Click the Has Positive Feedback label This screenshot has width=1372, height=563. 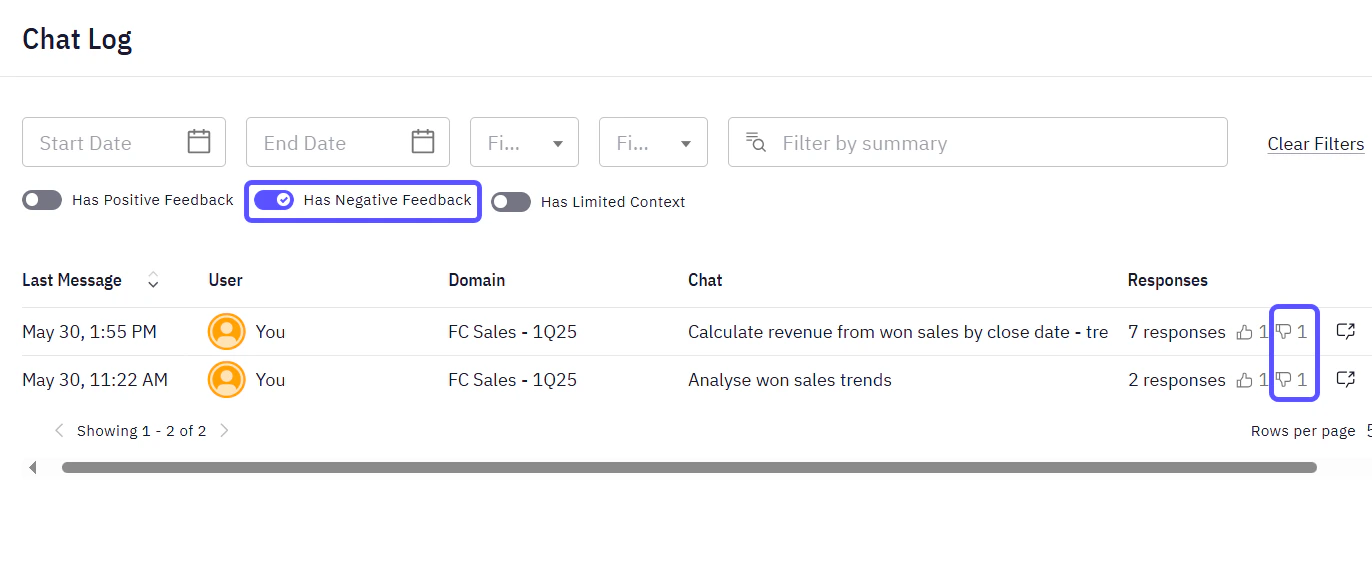click(152, 200)
